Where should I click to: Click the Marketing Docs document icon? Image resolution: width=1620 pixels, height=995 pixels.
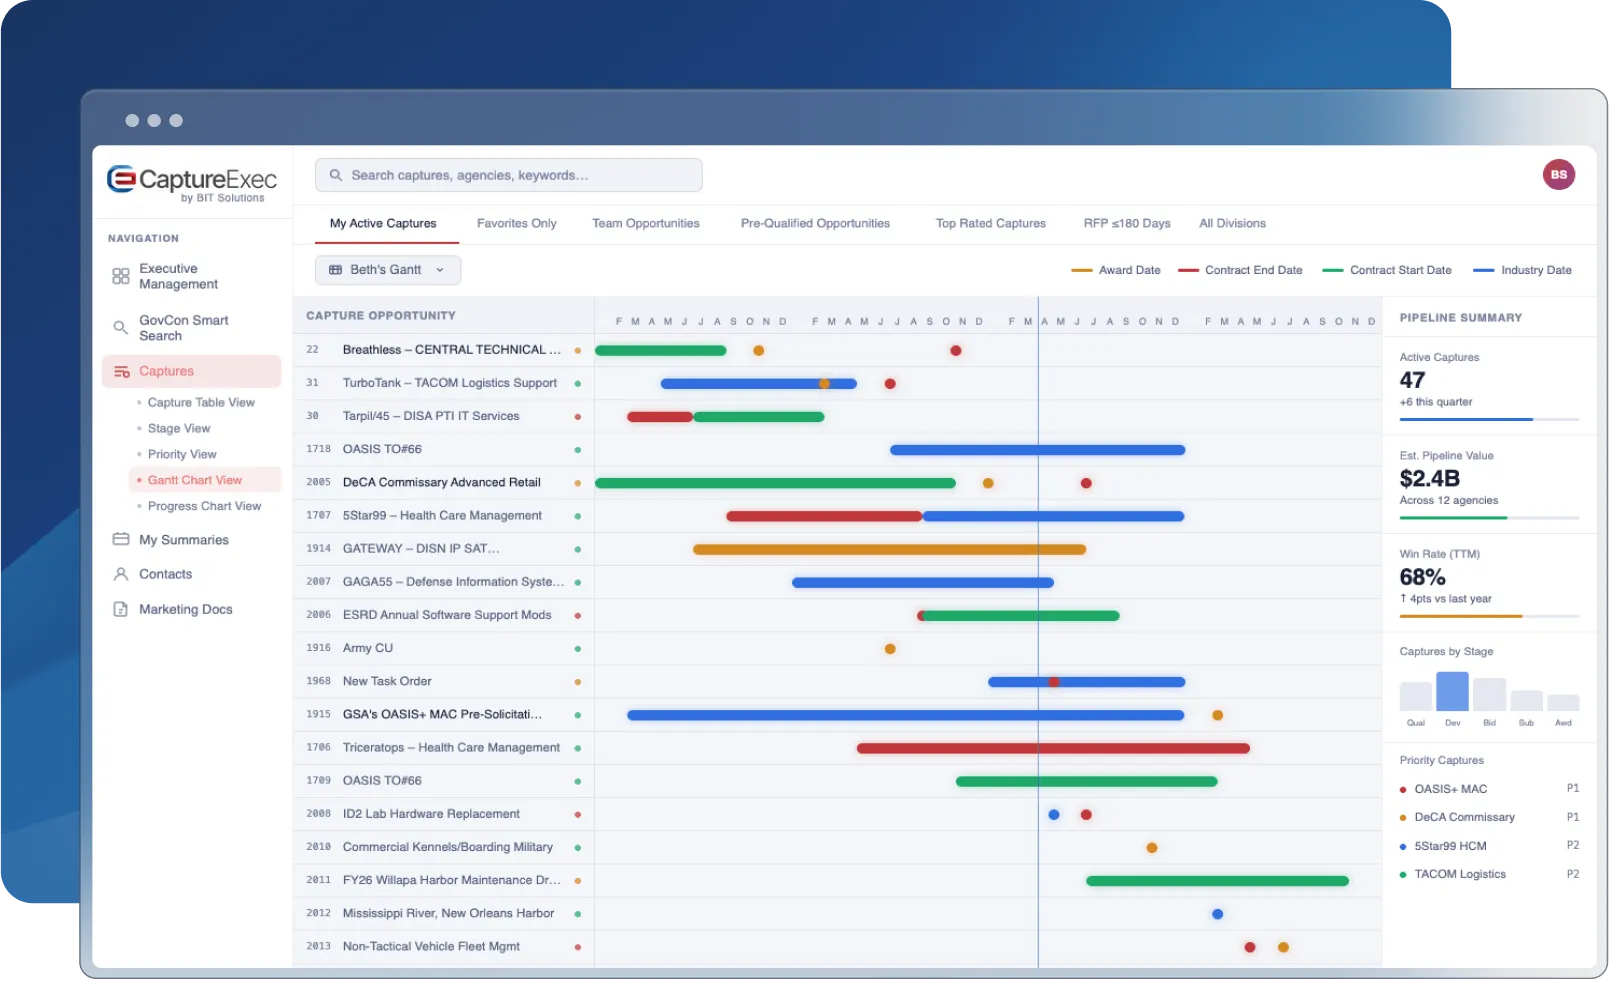click(x=121, y=610)
